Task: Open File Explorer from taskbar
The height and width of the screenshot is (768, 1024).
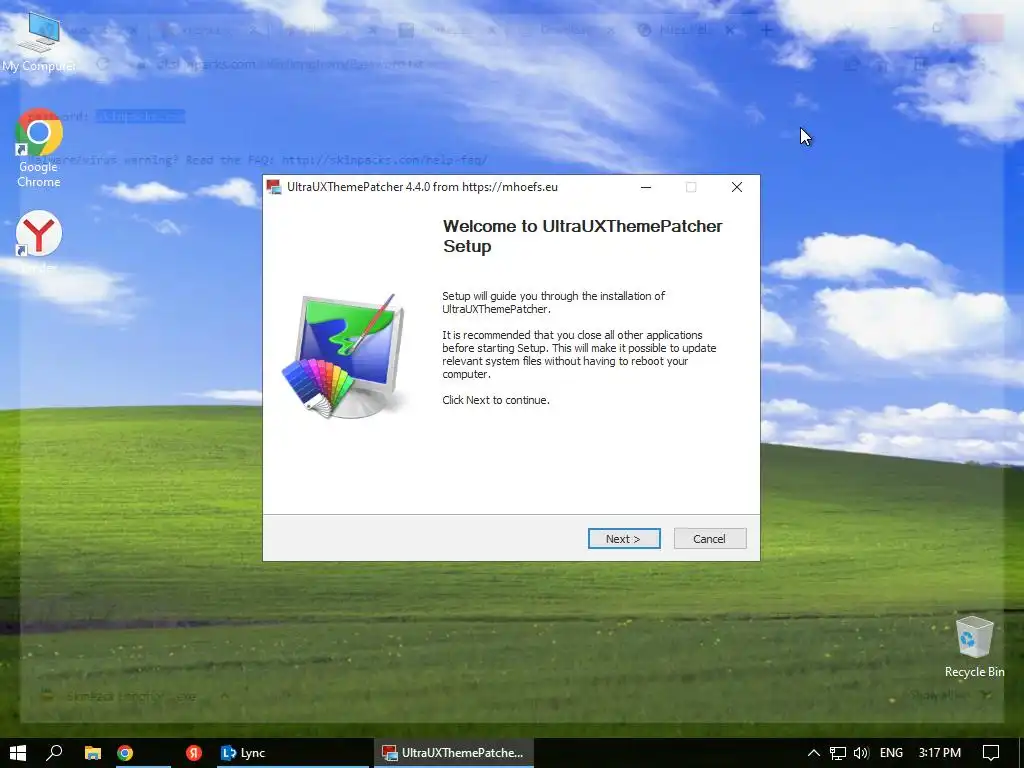Action: 93,753
